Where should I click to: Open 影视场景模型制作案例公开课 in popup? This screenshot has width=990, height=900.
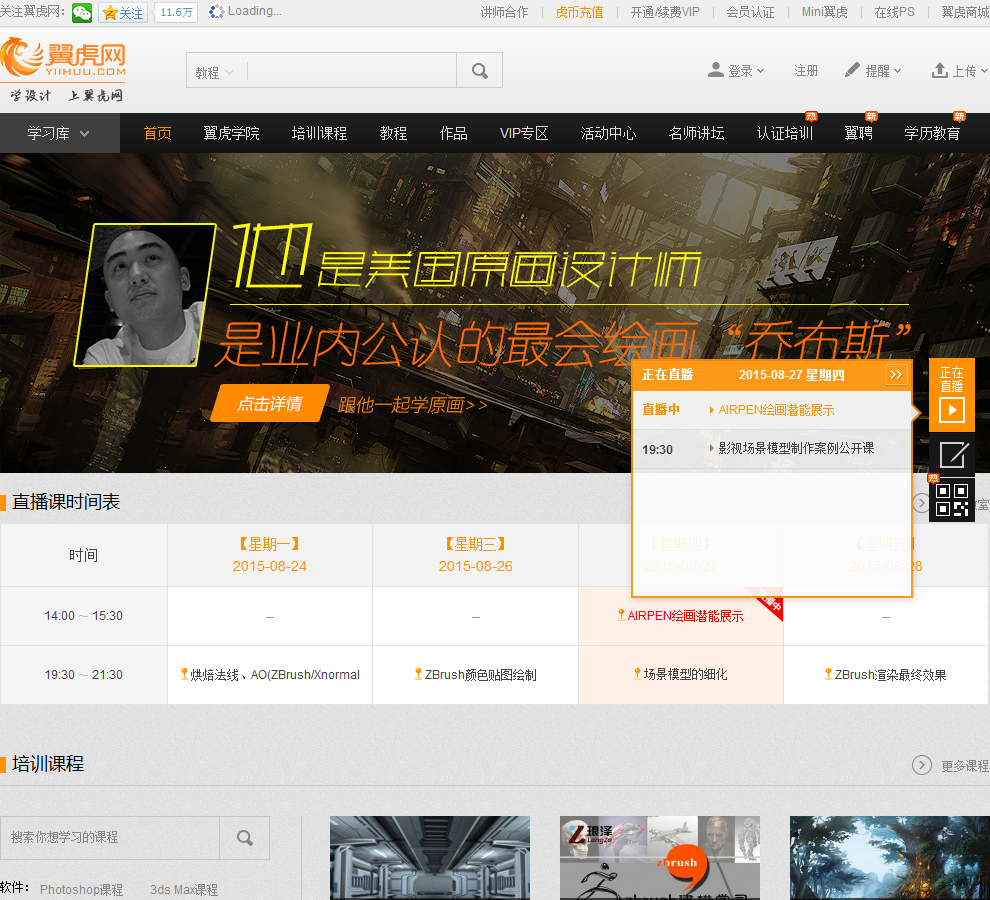click(796, 448)
